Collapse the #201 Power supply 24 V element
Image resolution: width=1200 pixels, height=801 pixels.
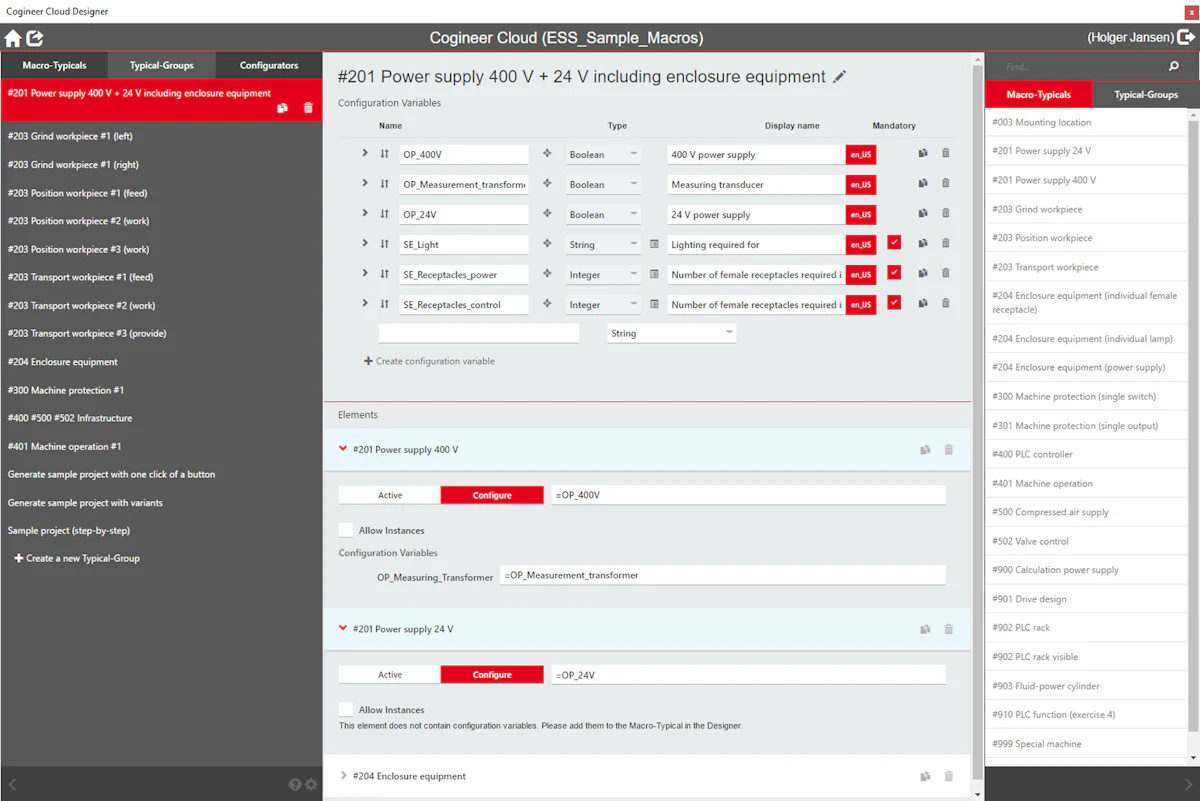pyautogui.click(x=343, y=629)
